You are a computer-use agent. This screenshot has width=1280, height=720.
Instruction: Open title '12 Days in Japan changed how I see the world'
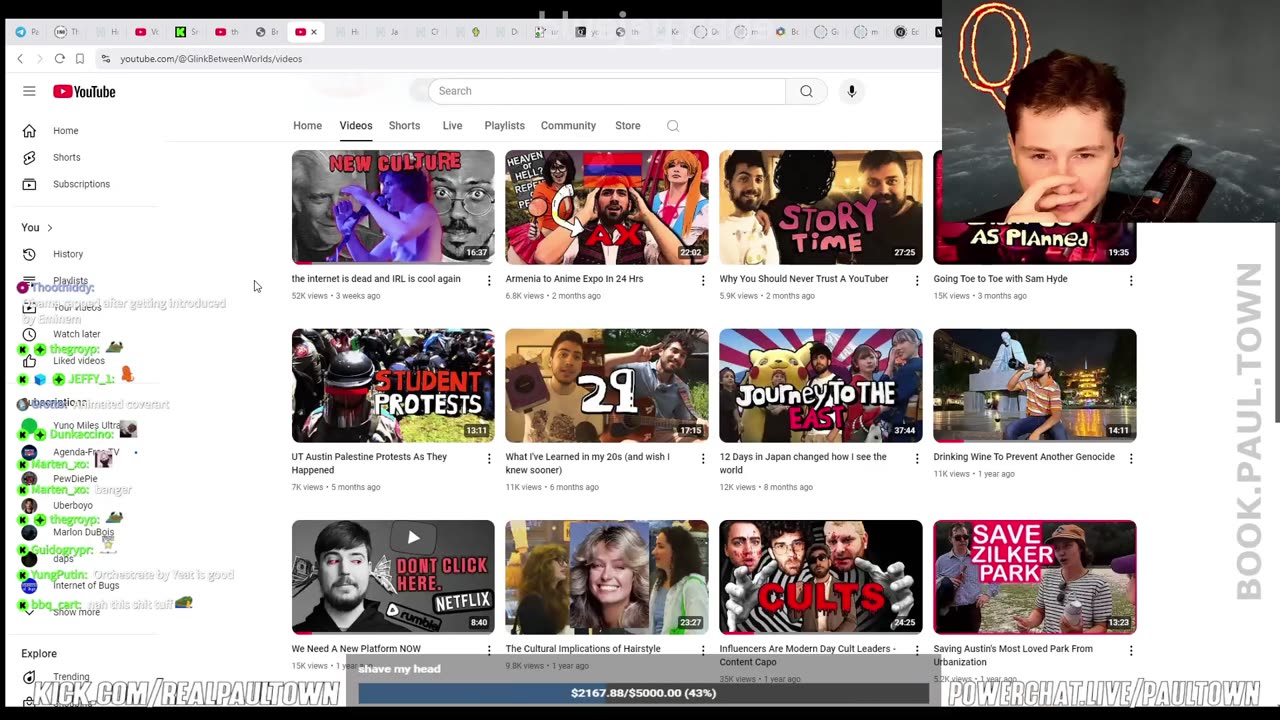coord(802,463)
